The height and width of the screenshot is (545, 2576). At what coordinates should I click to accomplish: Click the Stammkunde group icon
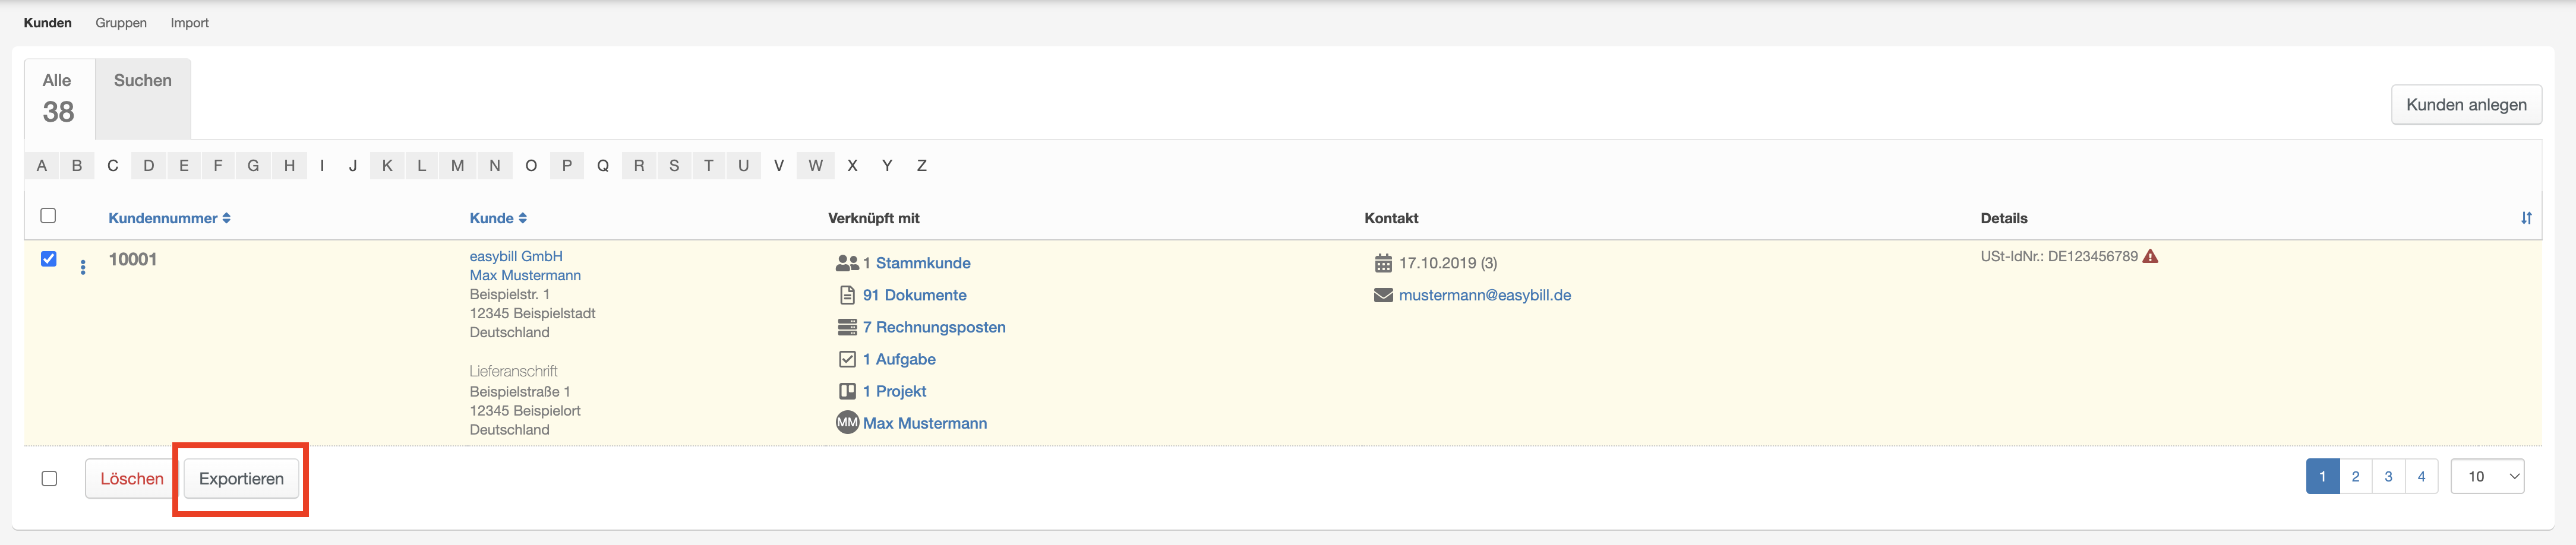(847, 263)
